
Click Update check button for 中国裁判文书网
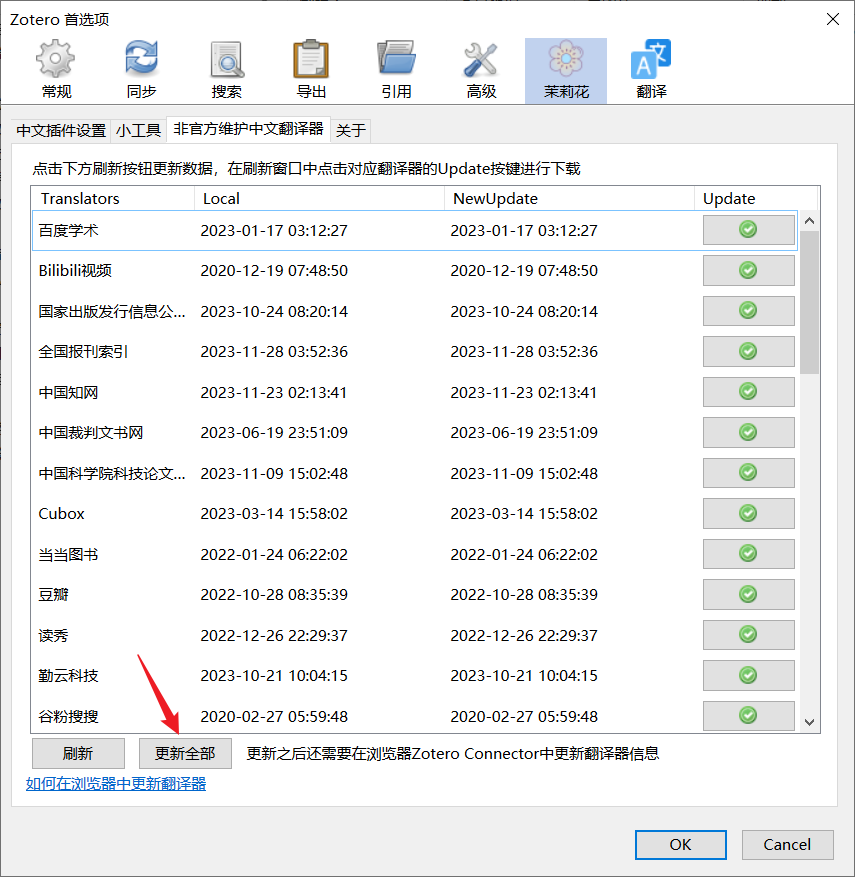748,432
